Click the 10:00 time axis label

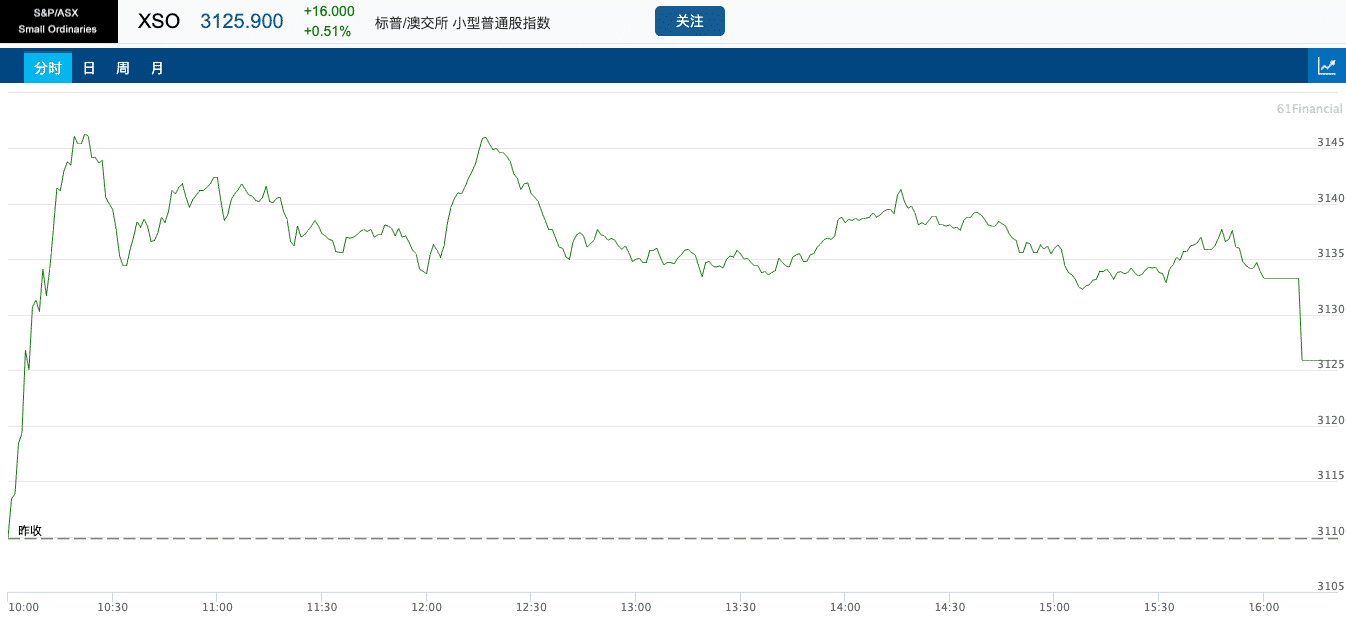(x=23, y=607)
